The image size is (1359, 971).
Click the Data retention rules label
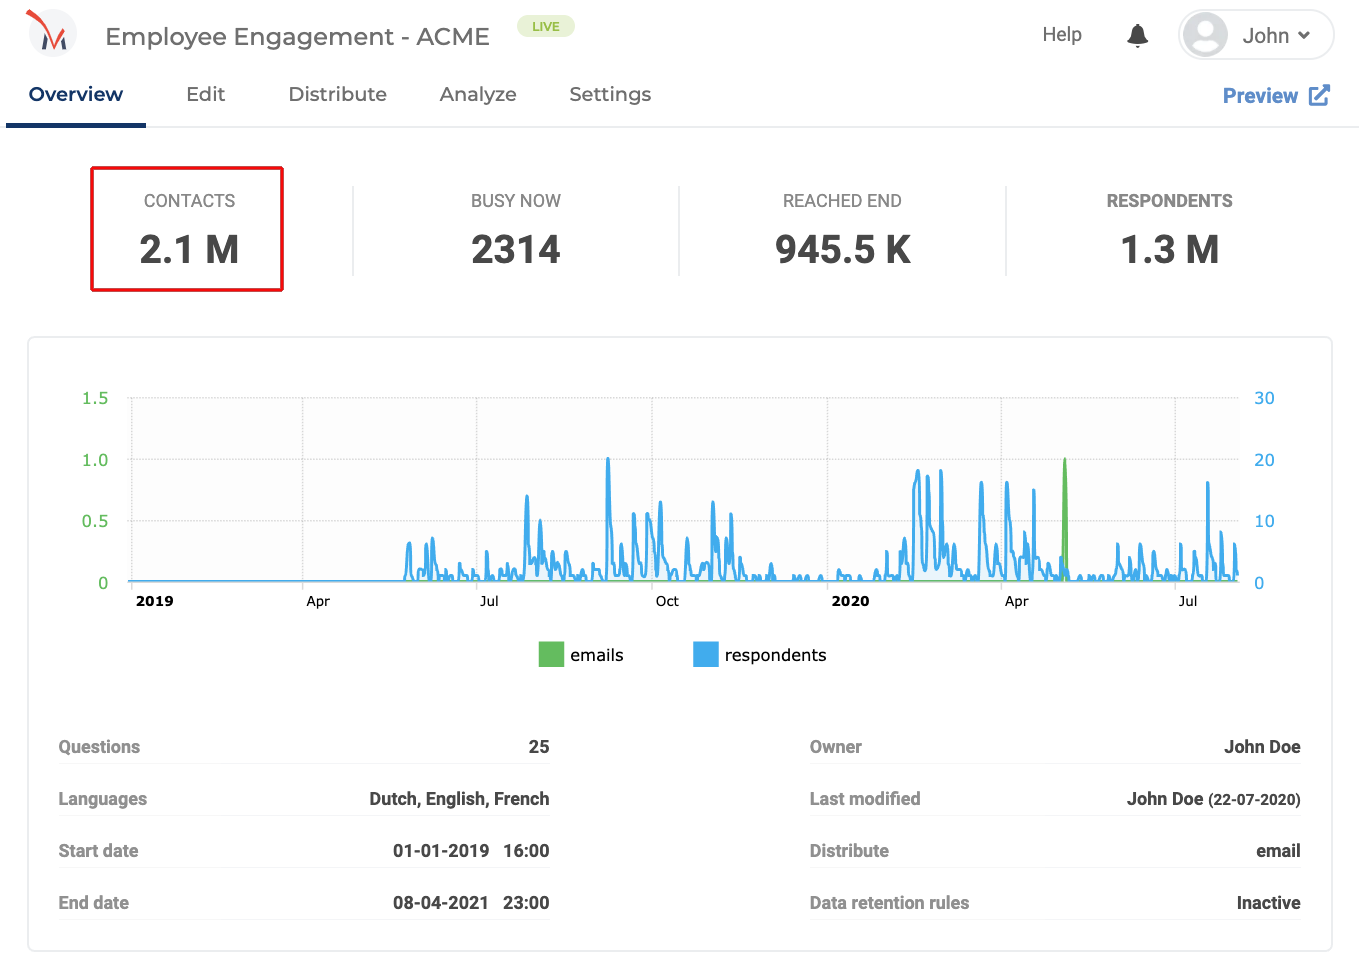point(889,903)
